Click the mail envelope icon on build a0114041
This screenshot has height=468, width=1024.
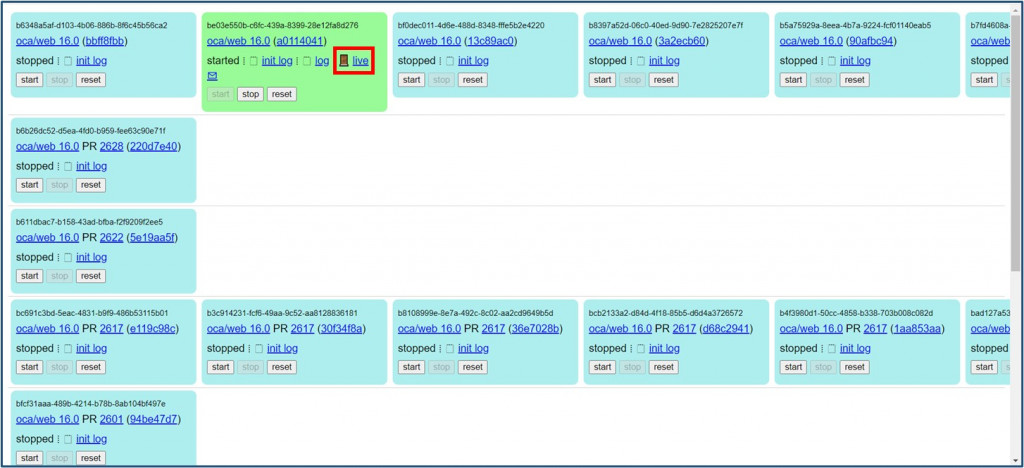coord(212,76)
